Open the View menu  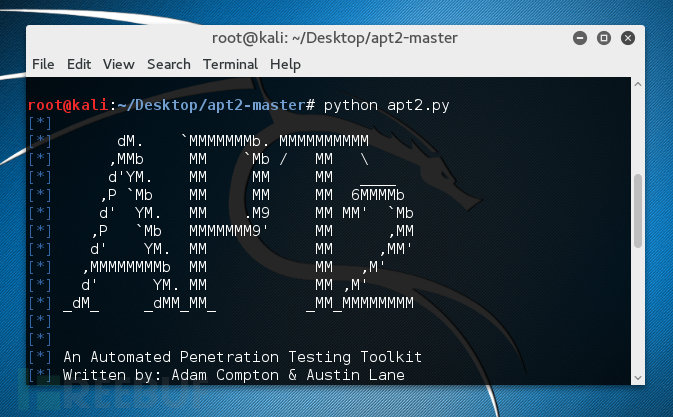[118, 64]
